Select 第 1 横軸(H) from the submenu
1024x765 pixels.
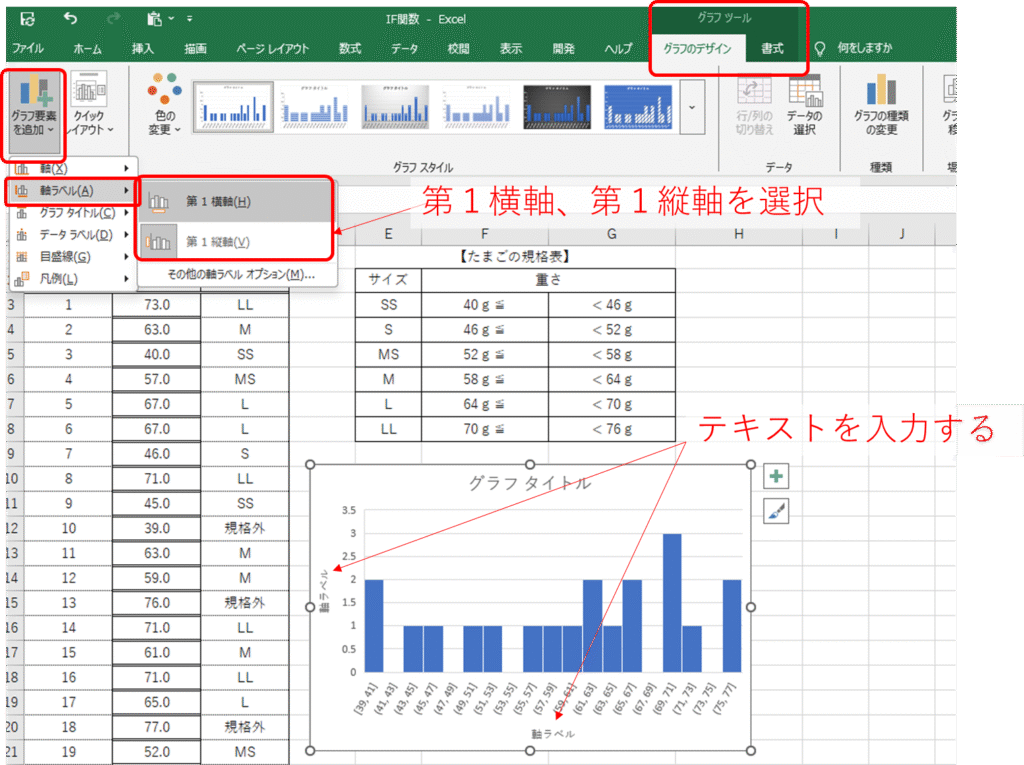click(217, 202)
